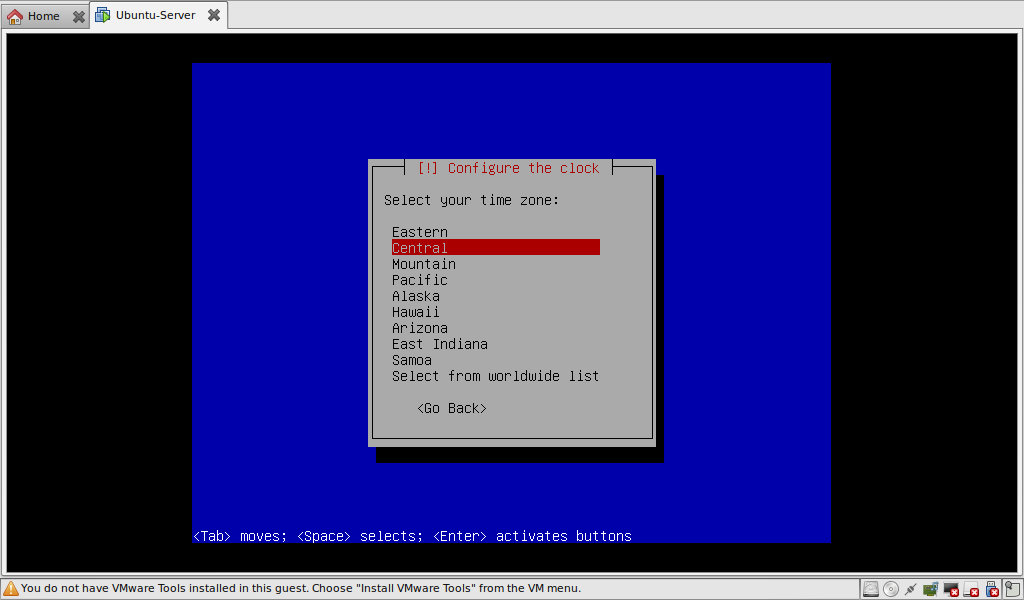Click the network adapter status icon

click(911, 589)
